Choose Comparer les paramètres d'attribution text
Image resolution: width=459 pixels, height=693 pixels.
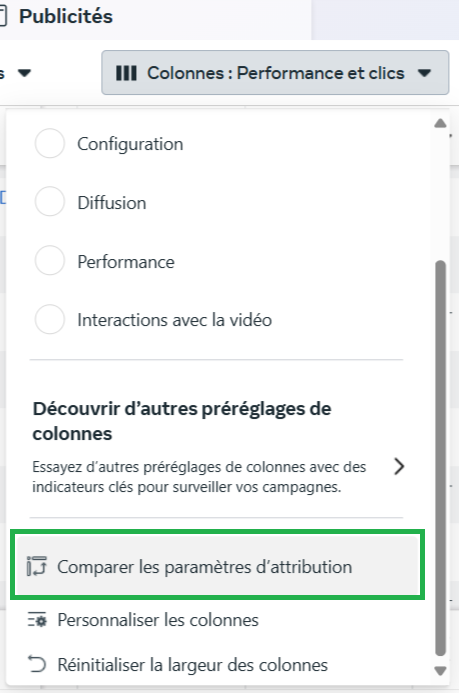coord(205,567)
